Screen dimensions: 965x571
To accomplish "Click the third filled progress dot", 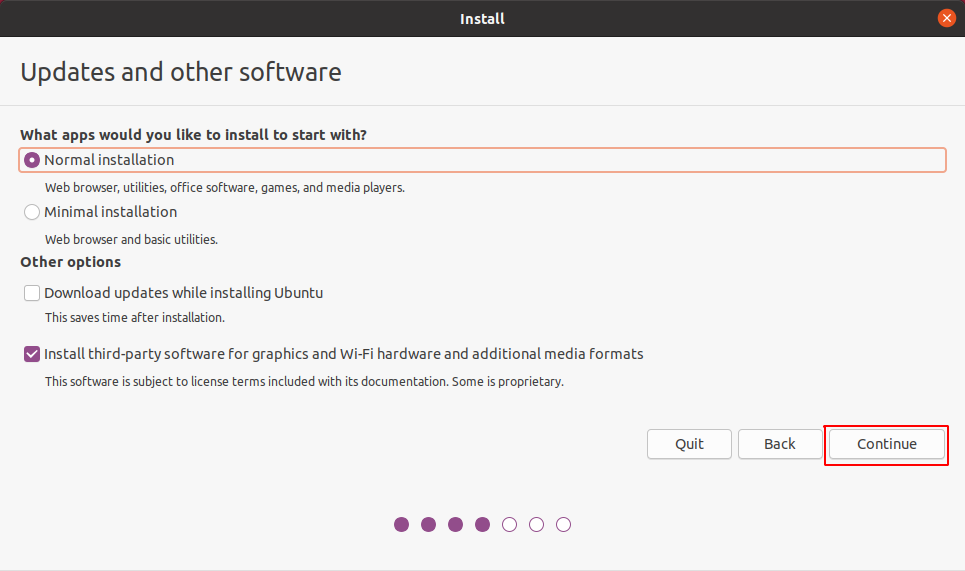I will tap(456, 524).
